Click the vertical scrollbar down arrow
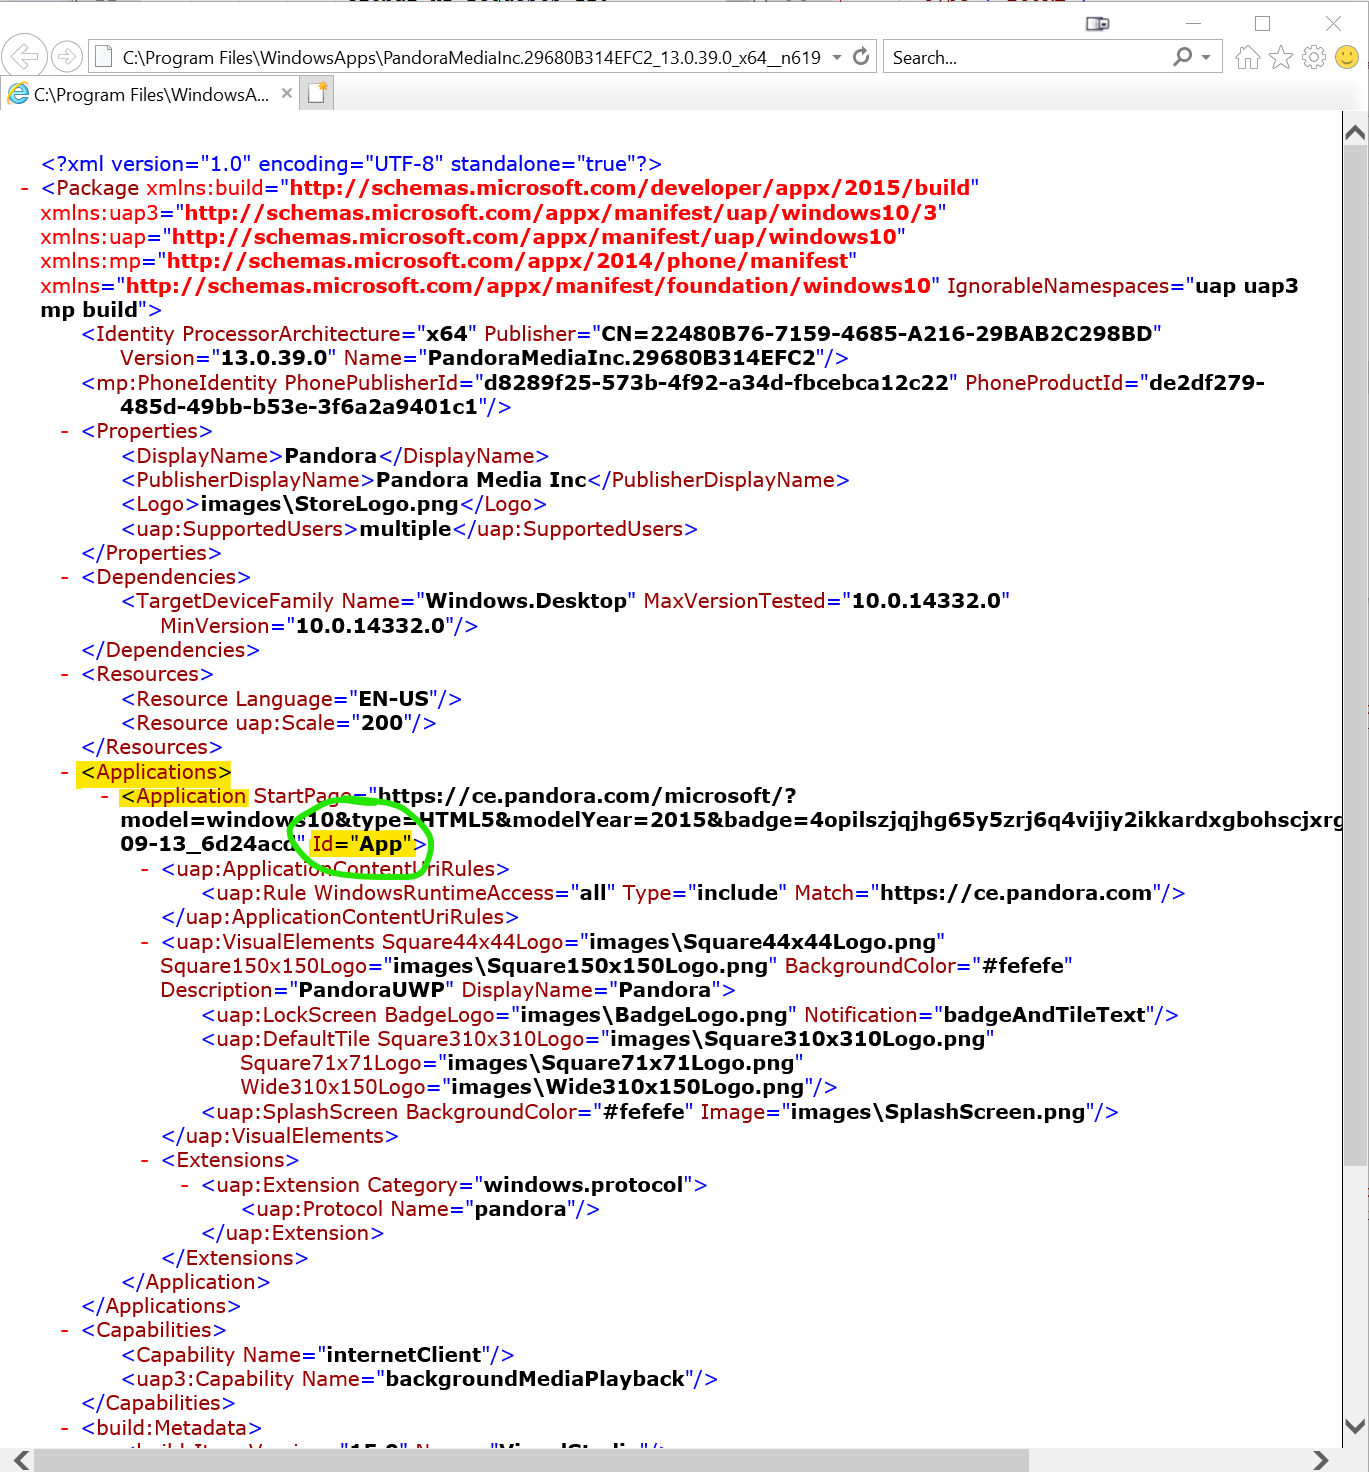Screen dimensions: 1369x1472 1355,1426
